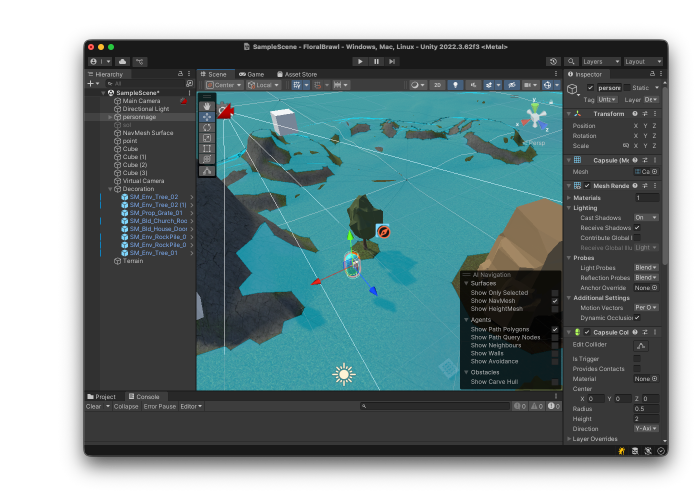696x493 pixels.
Task: Lock the Inspector panel
Action: 652,74
